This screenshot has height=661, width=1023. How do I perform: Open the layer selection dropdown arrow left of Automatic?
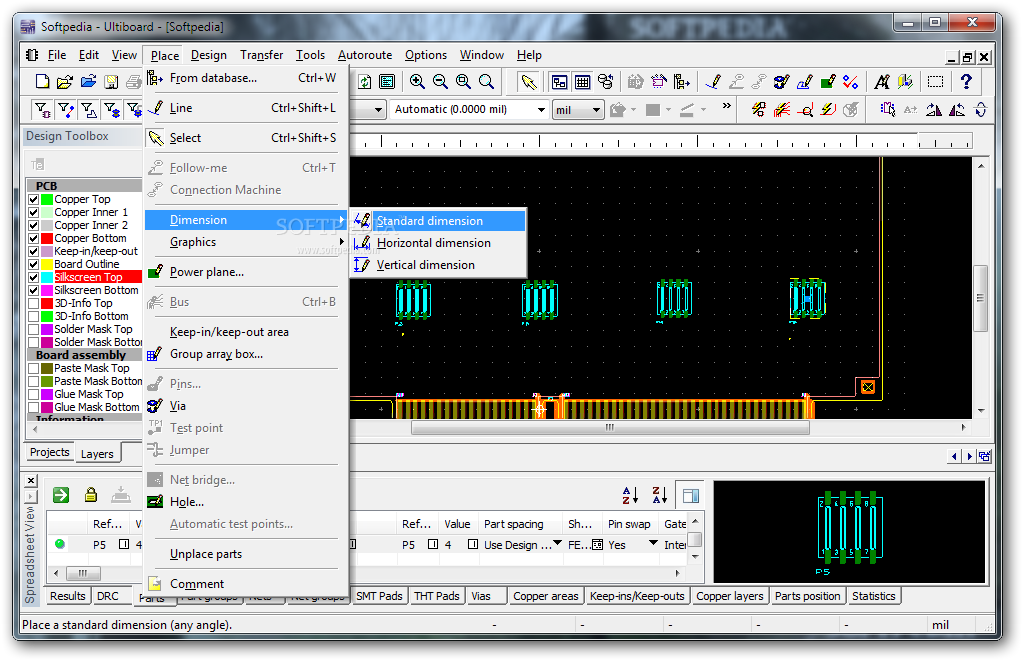[378, 110]
